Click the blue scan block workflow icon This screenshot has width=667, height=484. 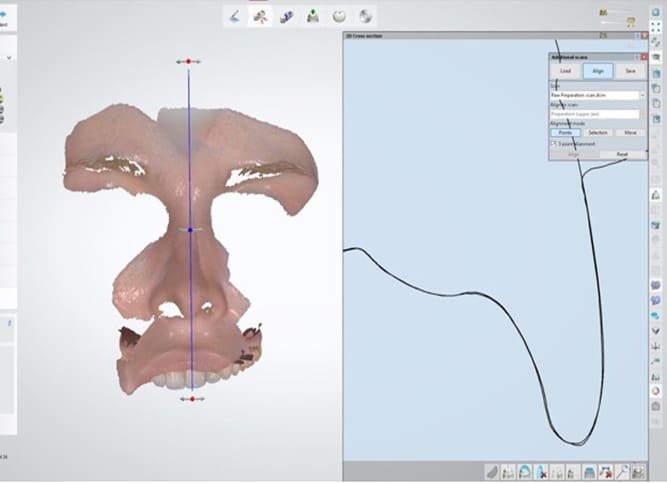[x=287, y=16]
